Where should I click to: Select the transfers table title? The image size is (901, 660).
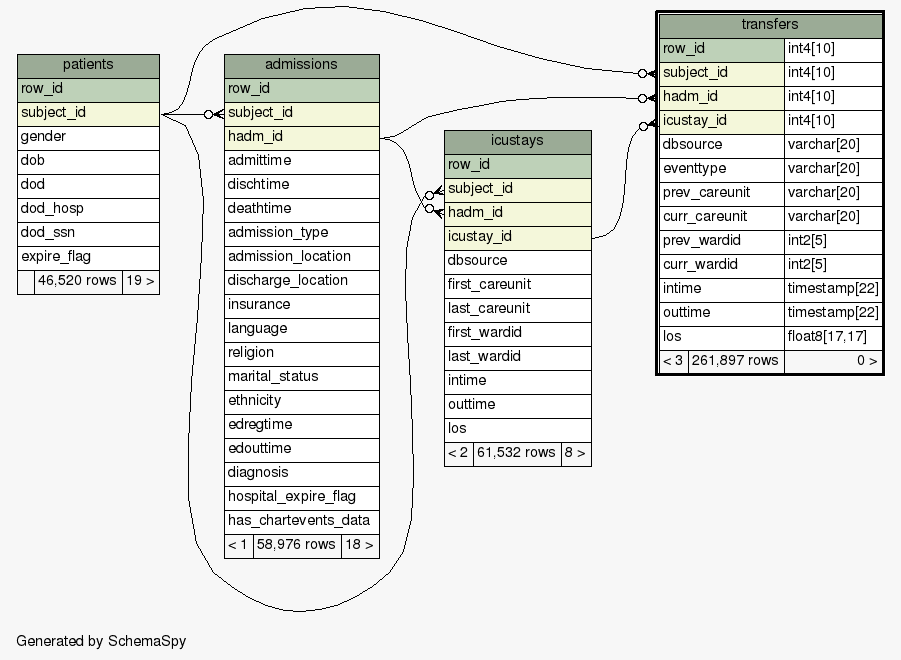(769, 25)
